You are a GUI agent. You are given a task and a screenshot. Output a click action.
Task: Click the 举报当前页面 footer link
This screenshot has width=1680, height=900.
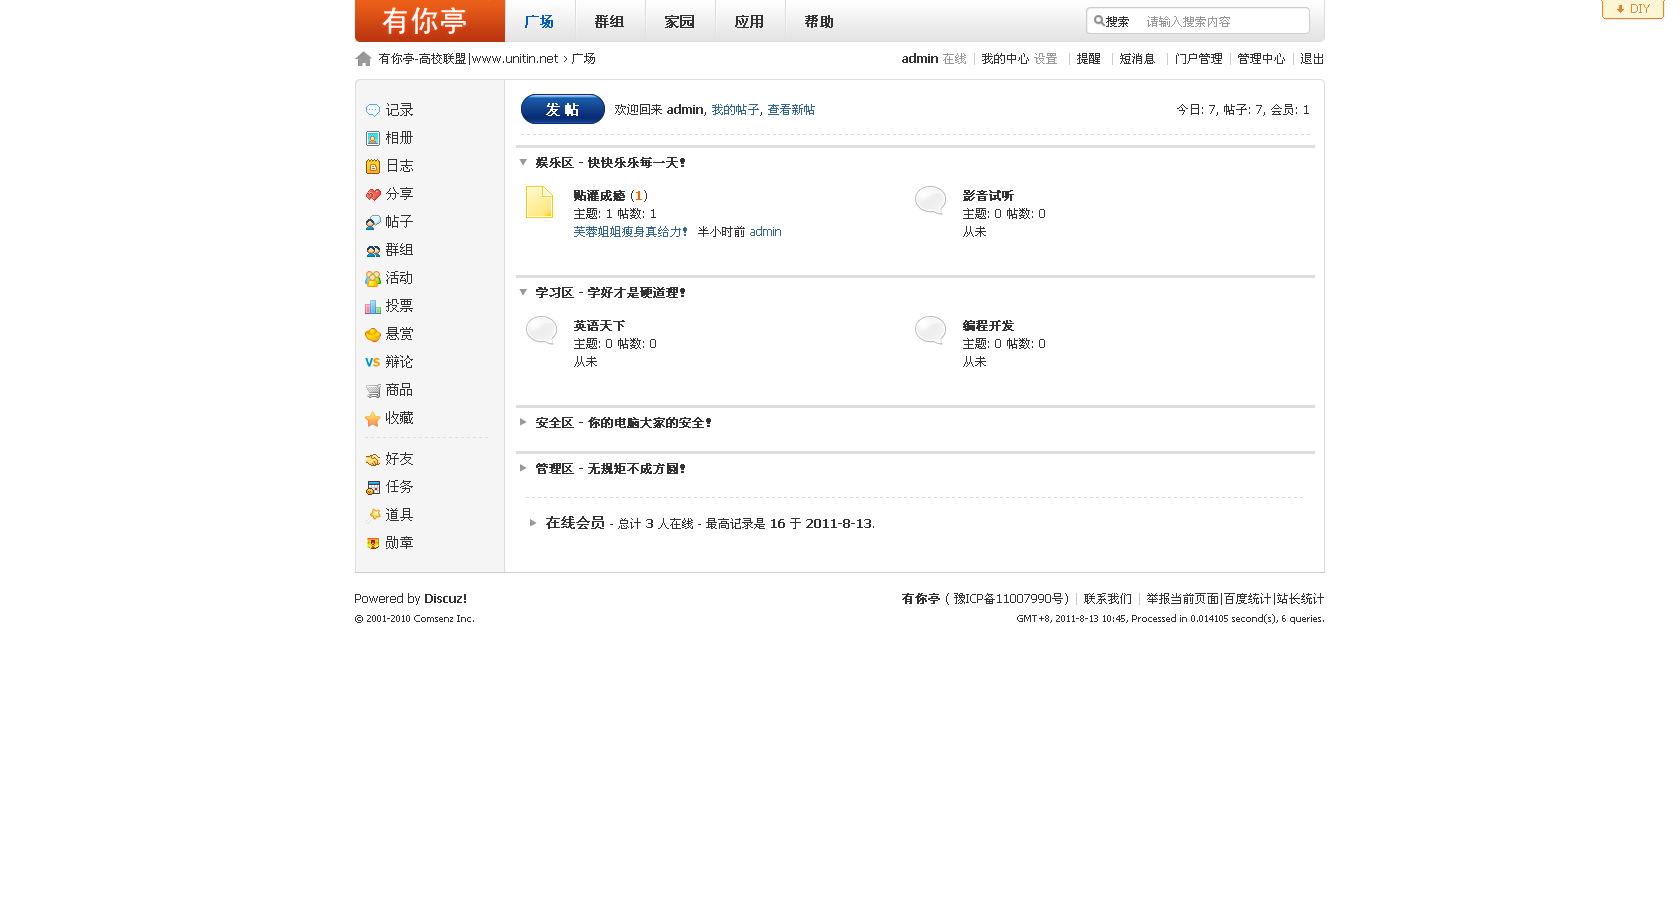click(x=1183, y=599)
